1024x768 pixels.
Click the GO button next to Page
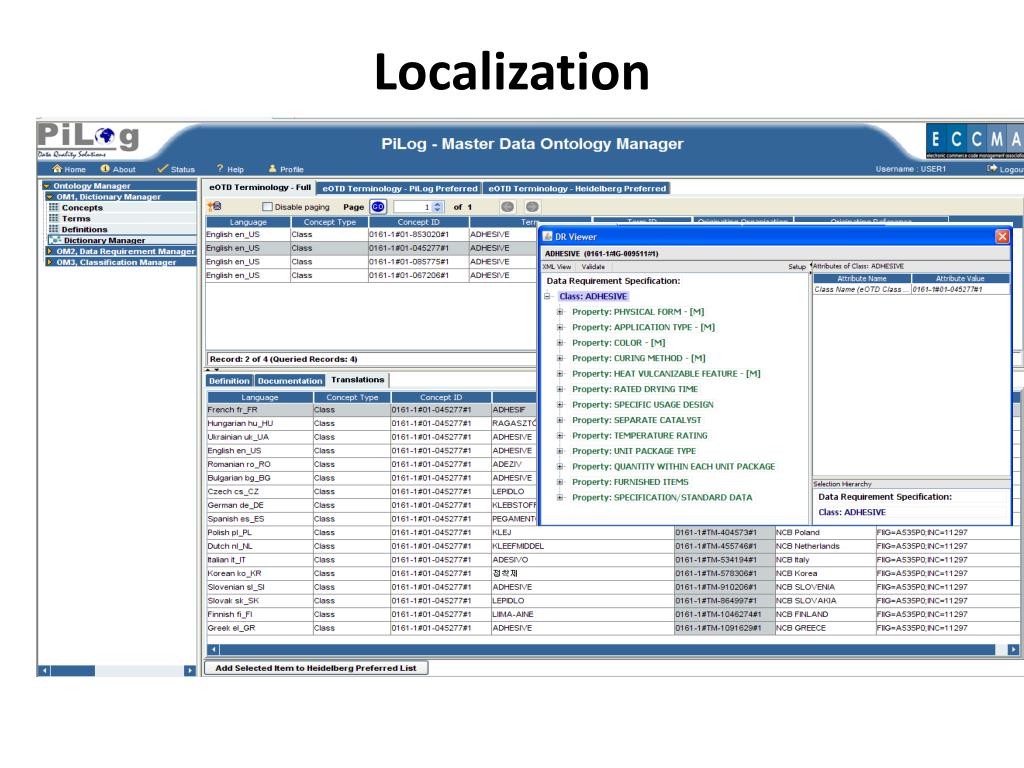(378, 207)
